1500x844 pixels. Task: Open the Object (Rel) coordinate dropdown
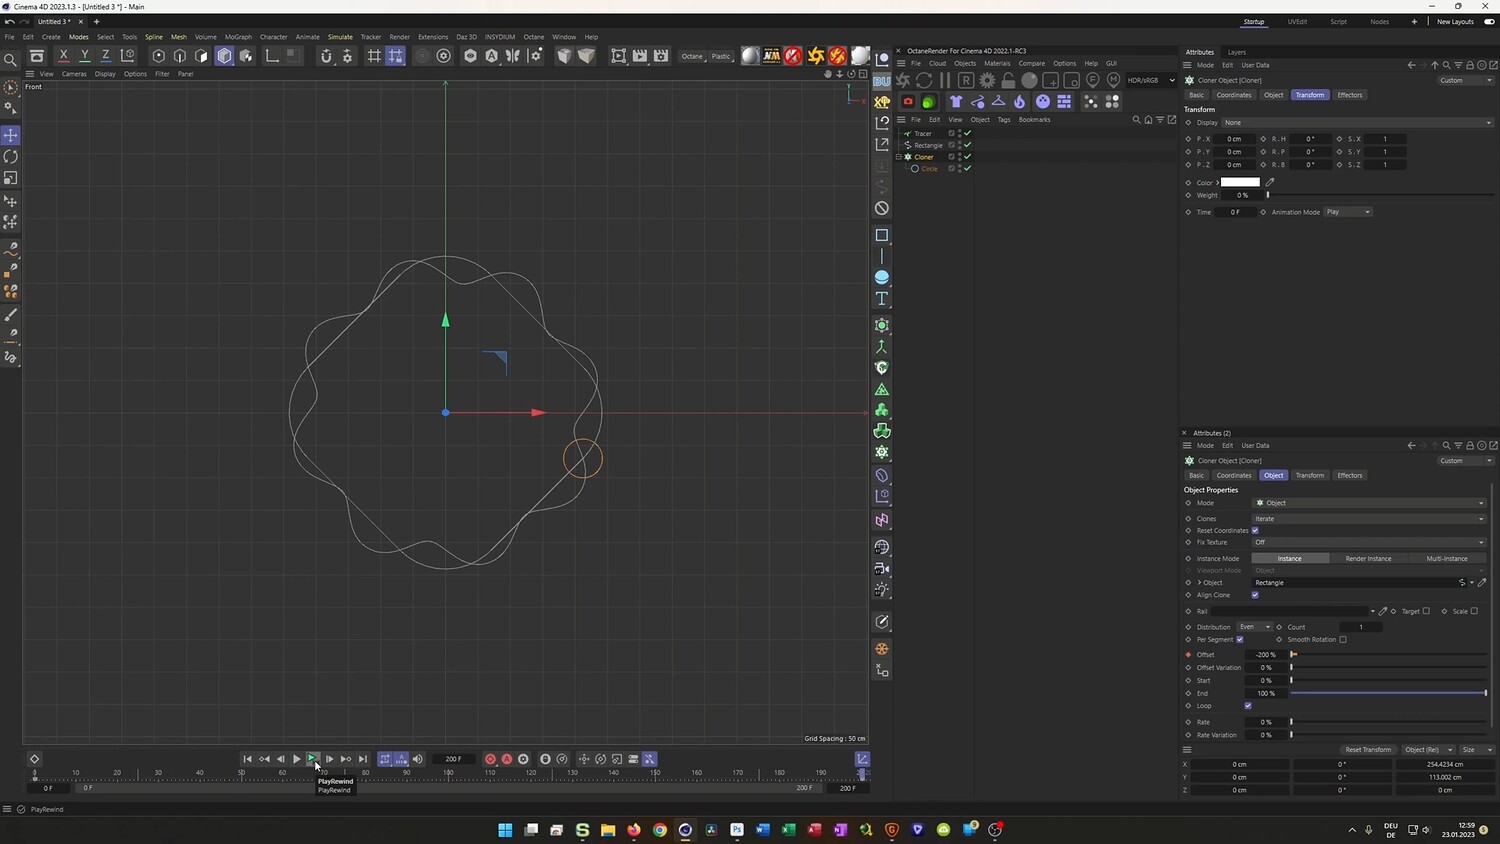1426,749
